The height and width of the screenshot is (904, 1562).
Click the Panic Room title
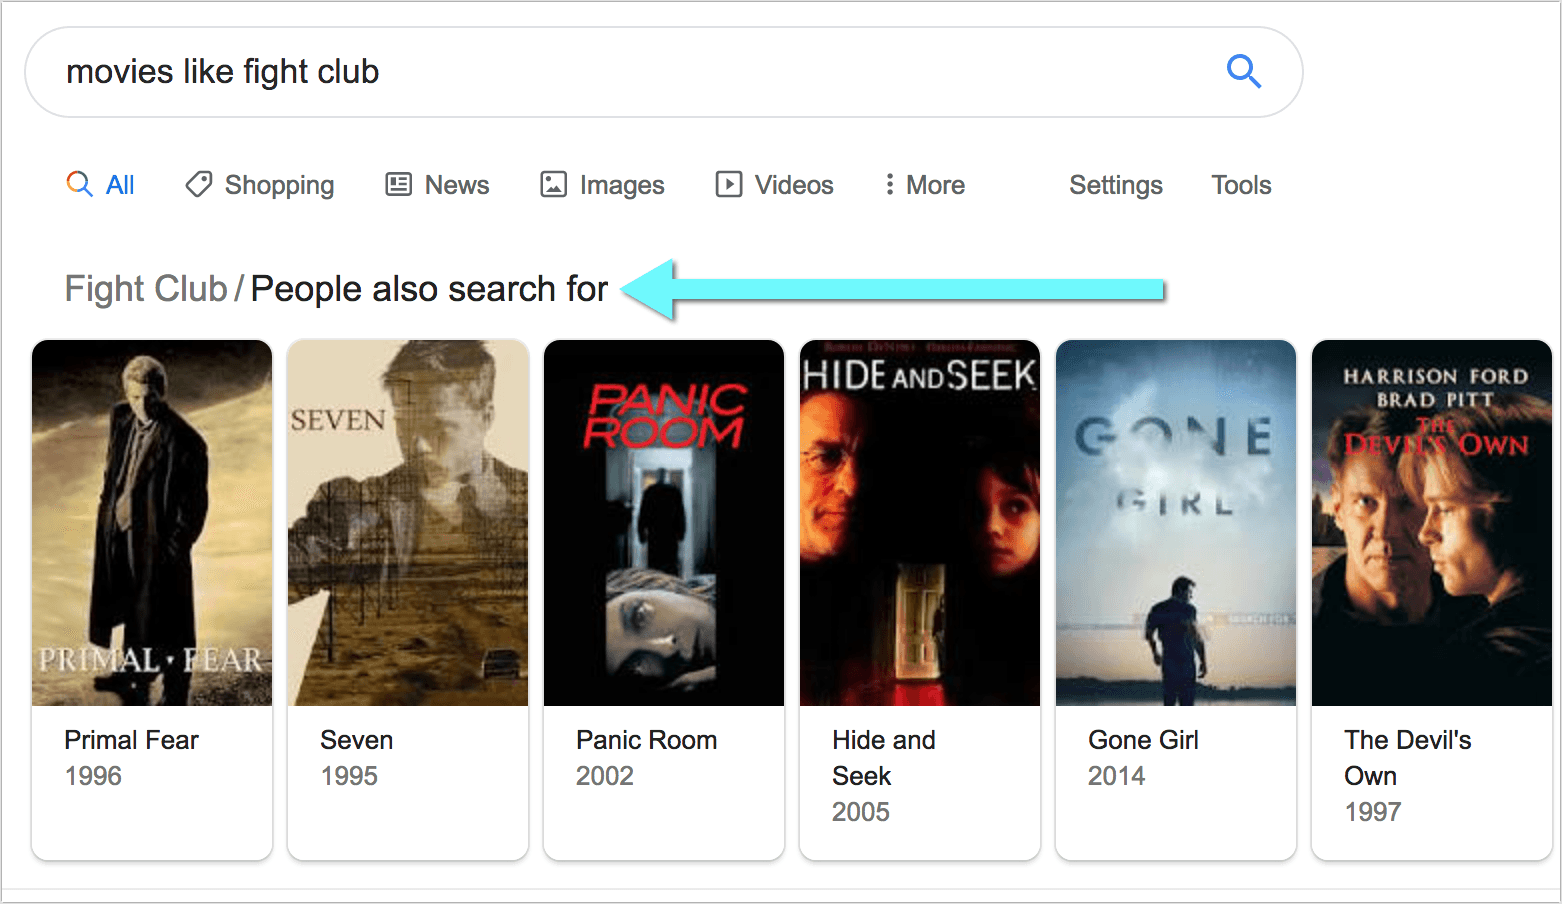click(647, 740)
